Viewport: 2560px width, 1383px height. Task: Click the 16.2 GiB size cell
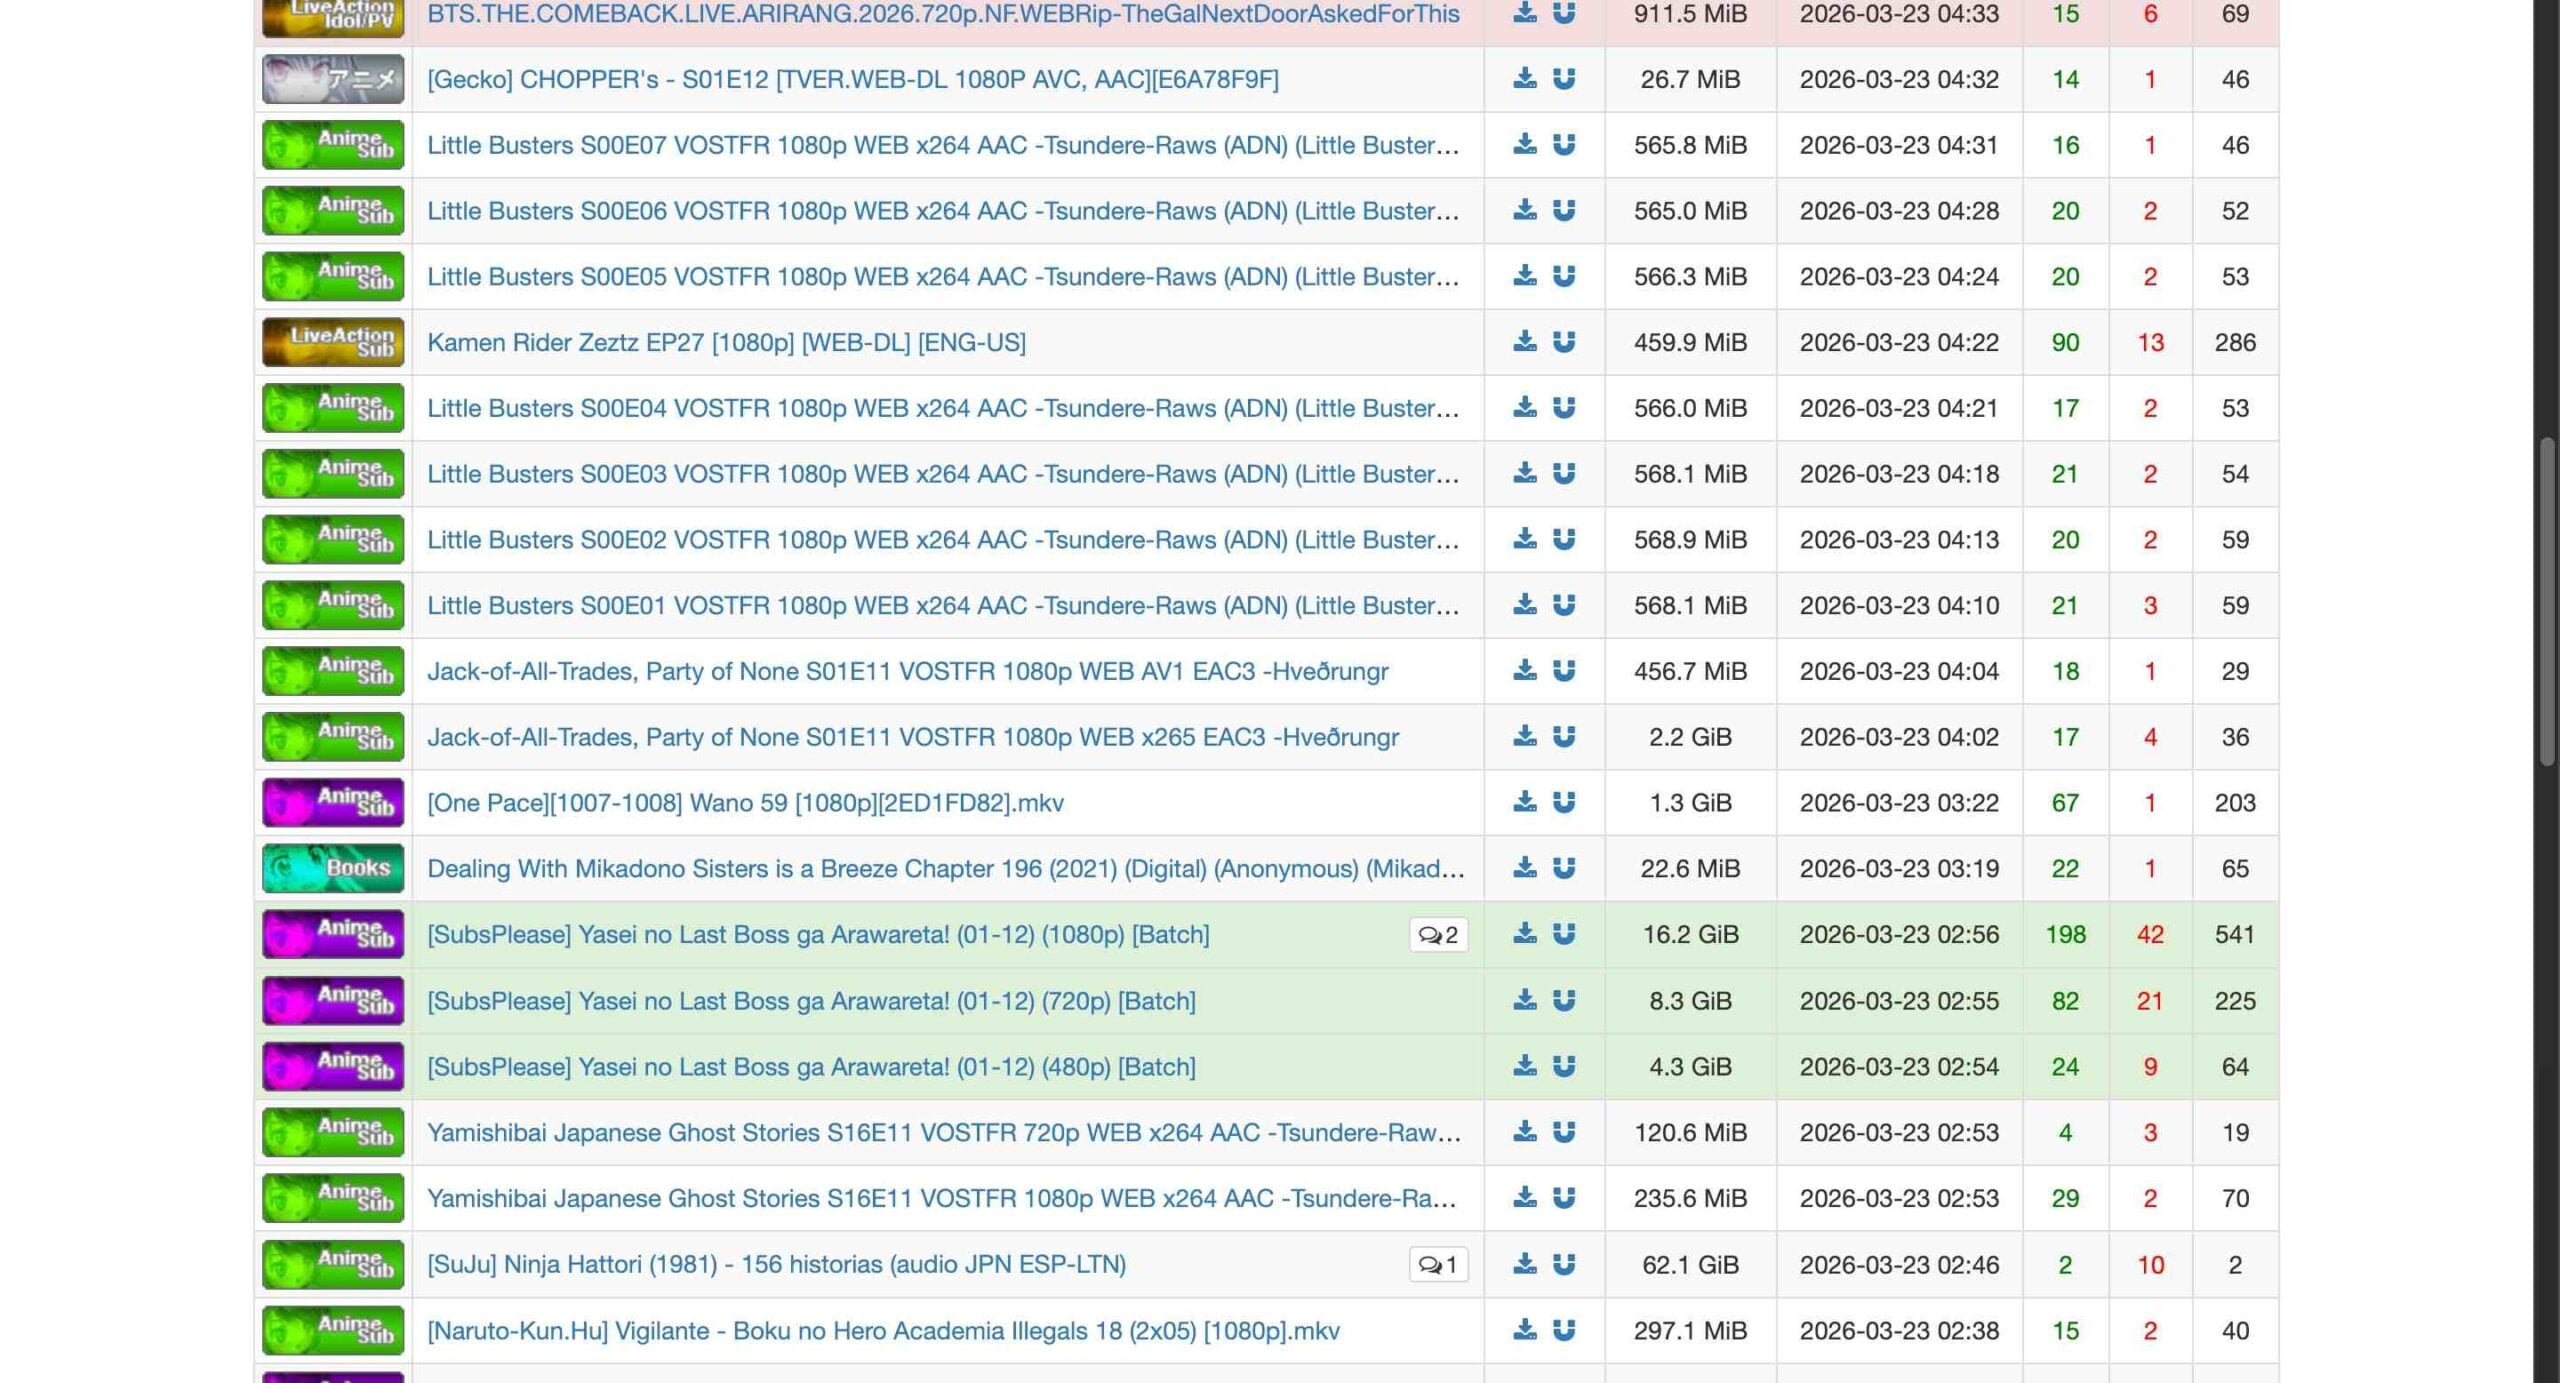1690,934
